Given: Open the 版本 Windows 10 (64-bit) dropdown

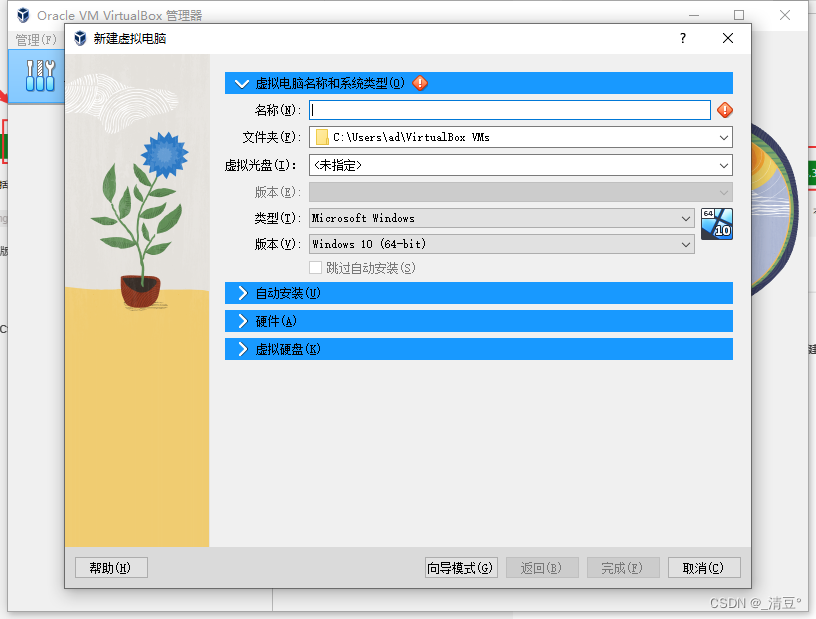Looking at the screenshot, I should point(686,244).
